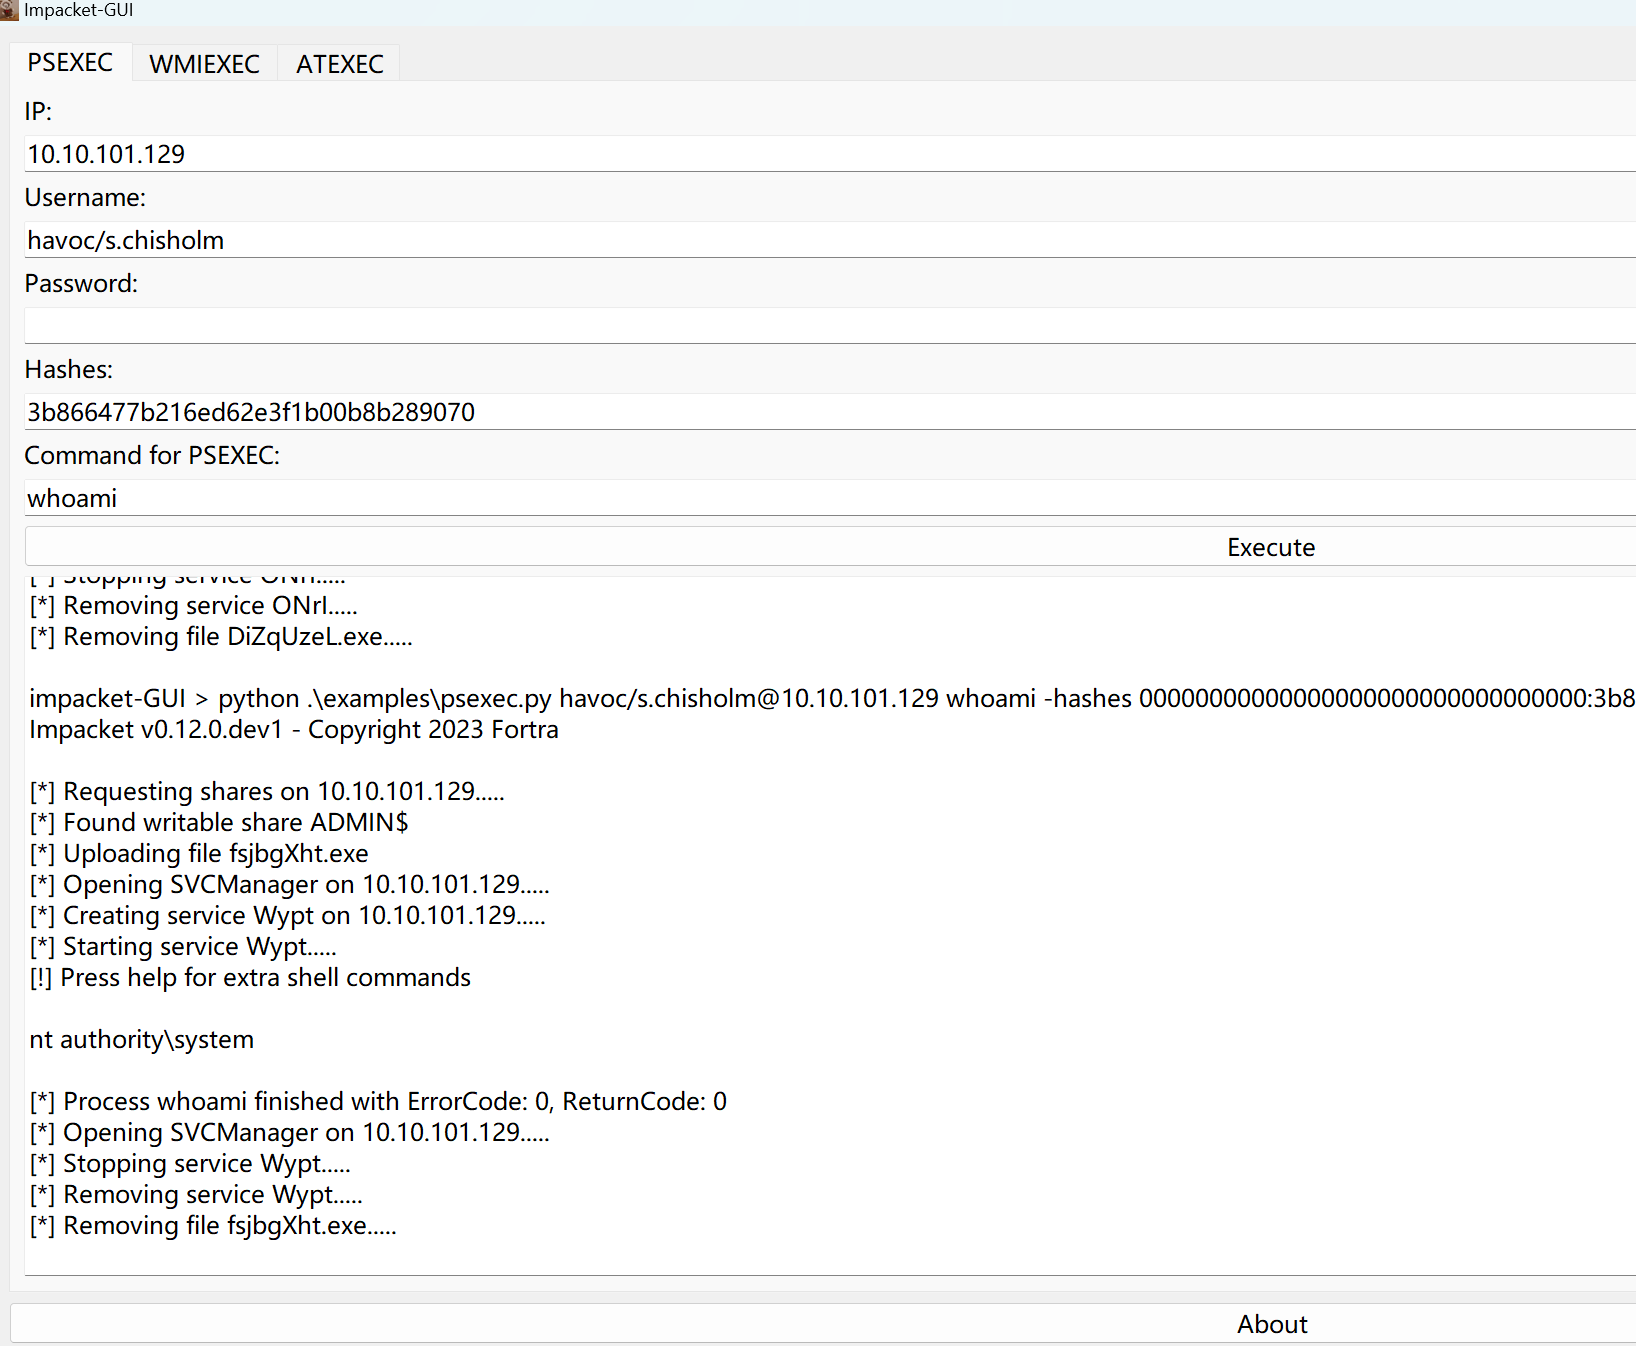The width and height of the screenshot is (1636, 1346).
Task: Click the 'IP:' field label
Action: click(38, 112)
